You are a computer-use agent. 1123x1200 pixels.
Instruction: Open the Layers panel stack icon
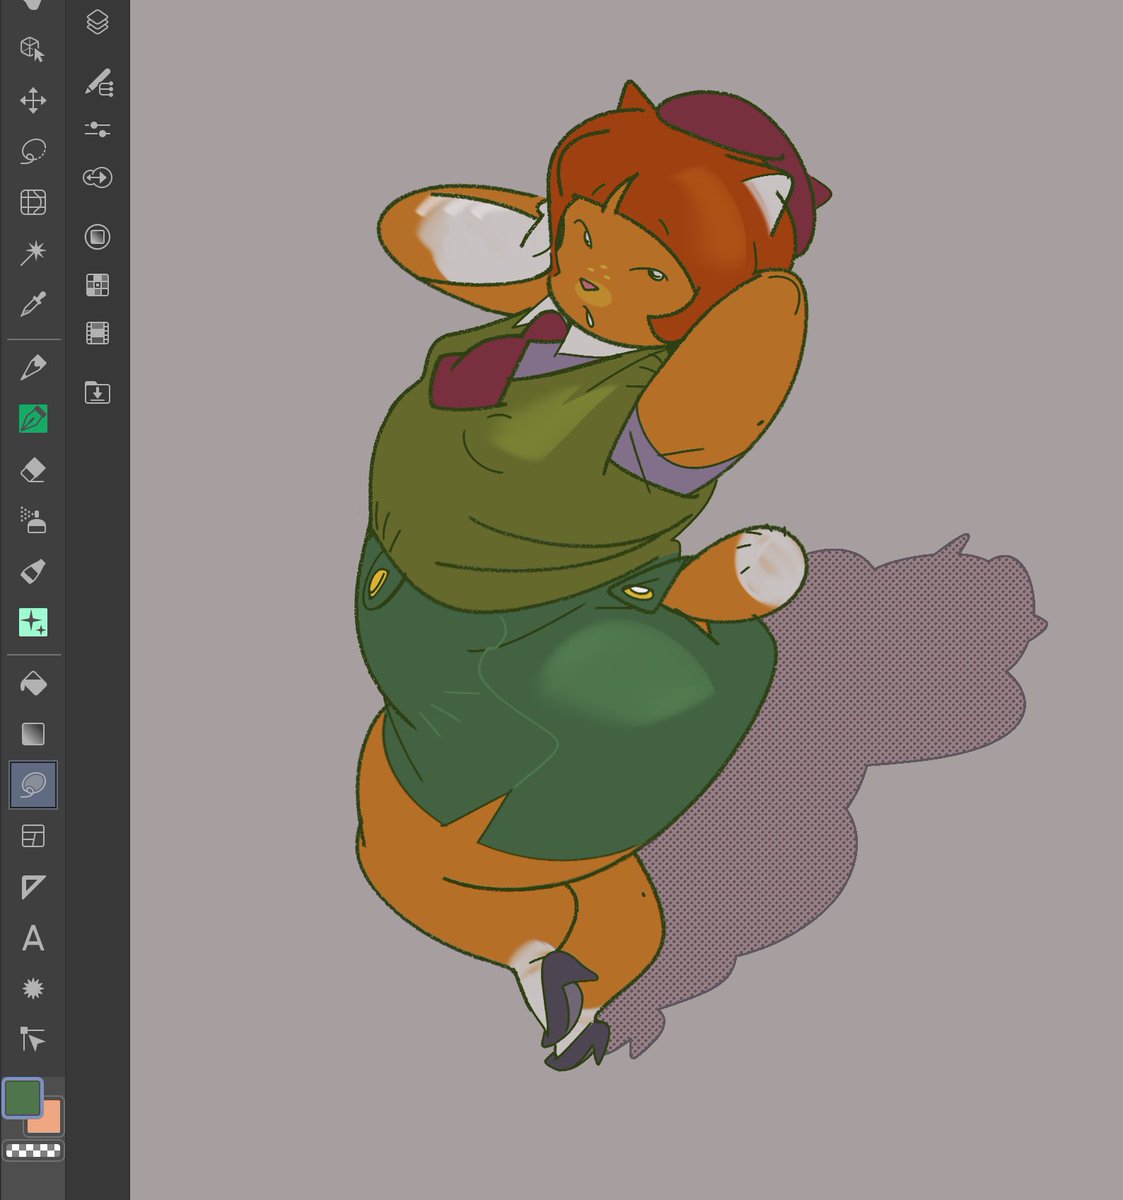97,22
